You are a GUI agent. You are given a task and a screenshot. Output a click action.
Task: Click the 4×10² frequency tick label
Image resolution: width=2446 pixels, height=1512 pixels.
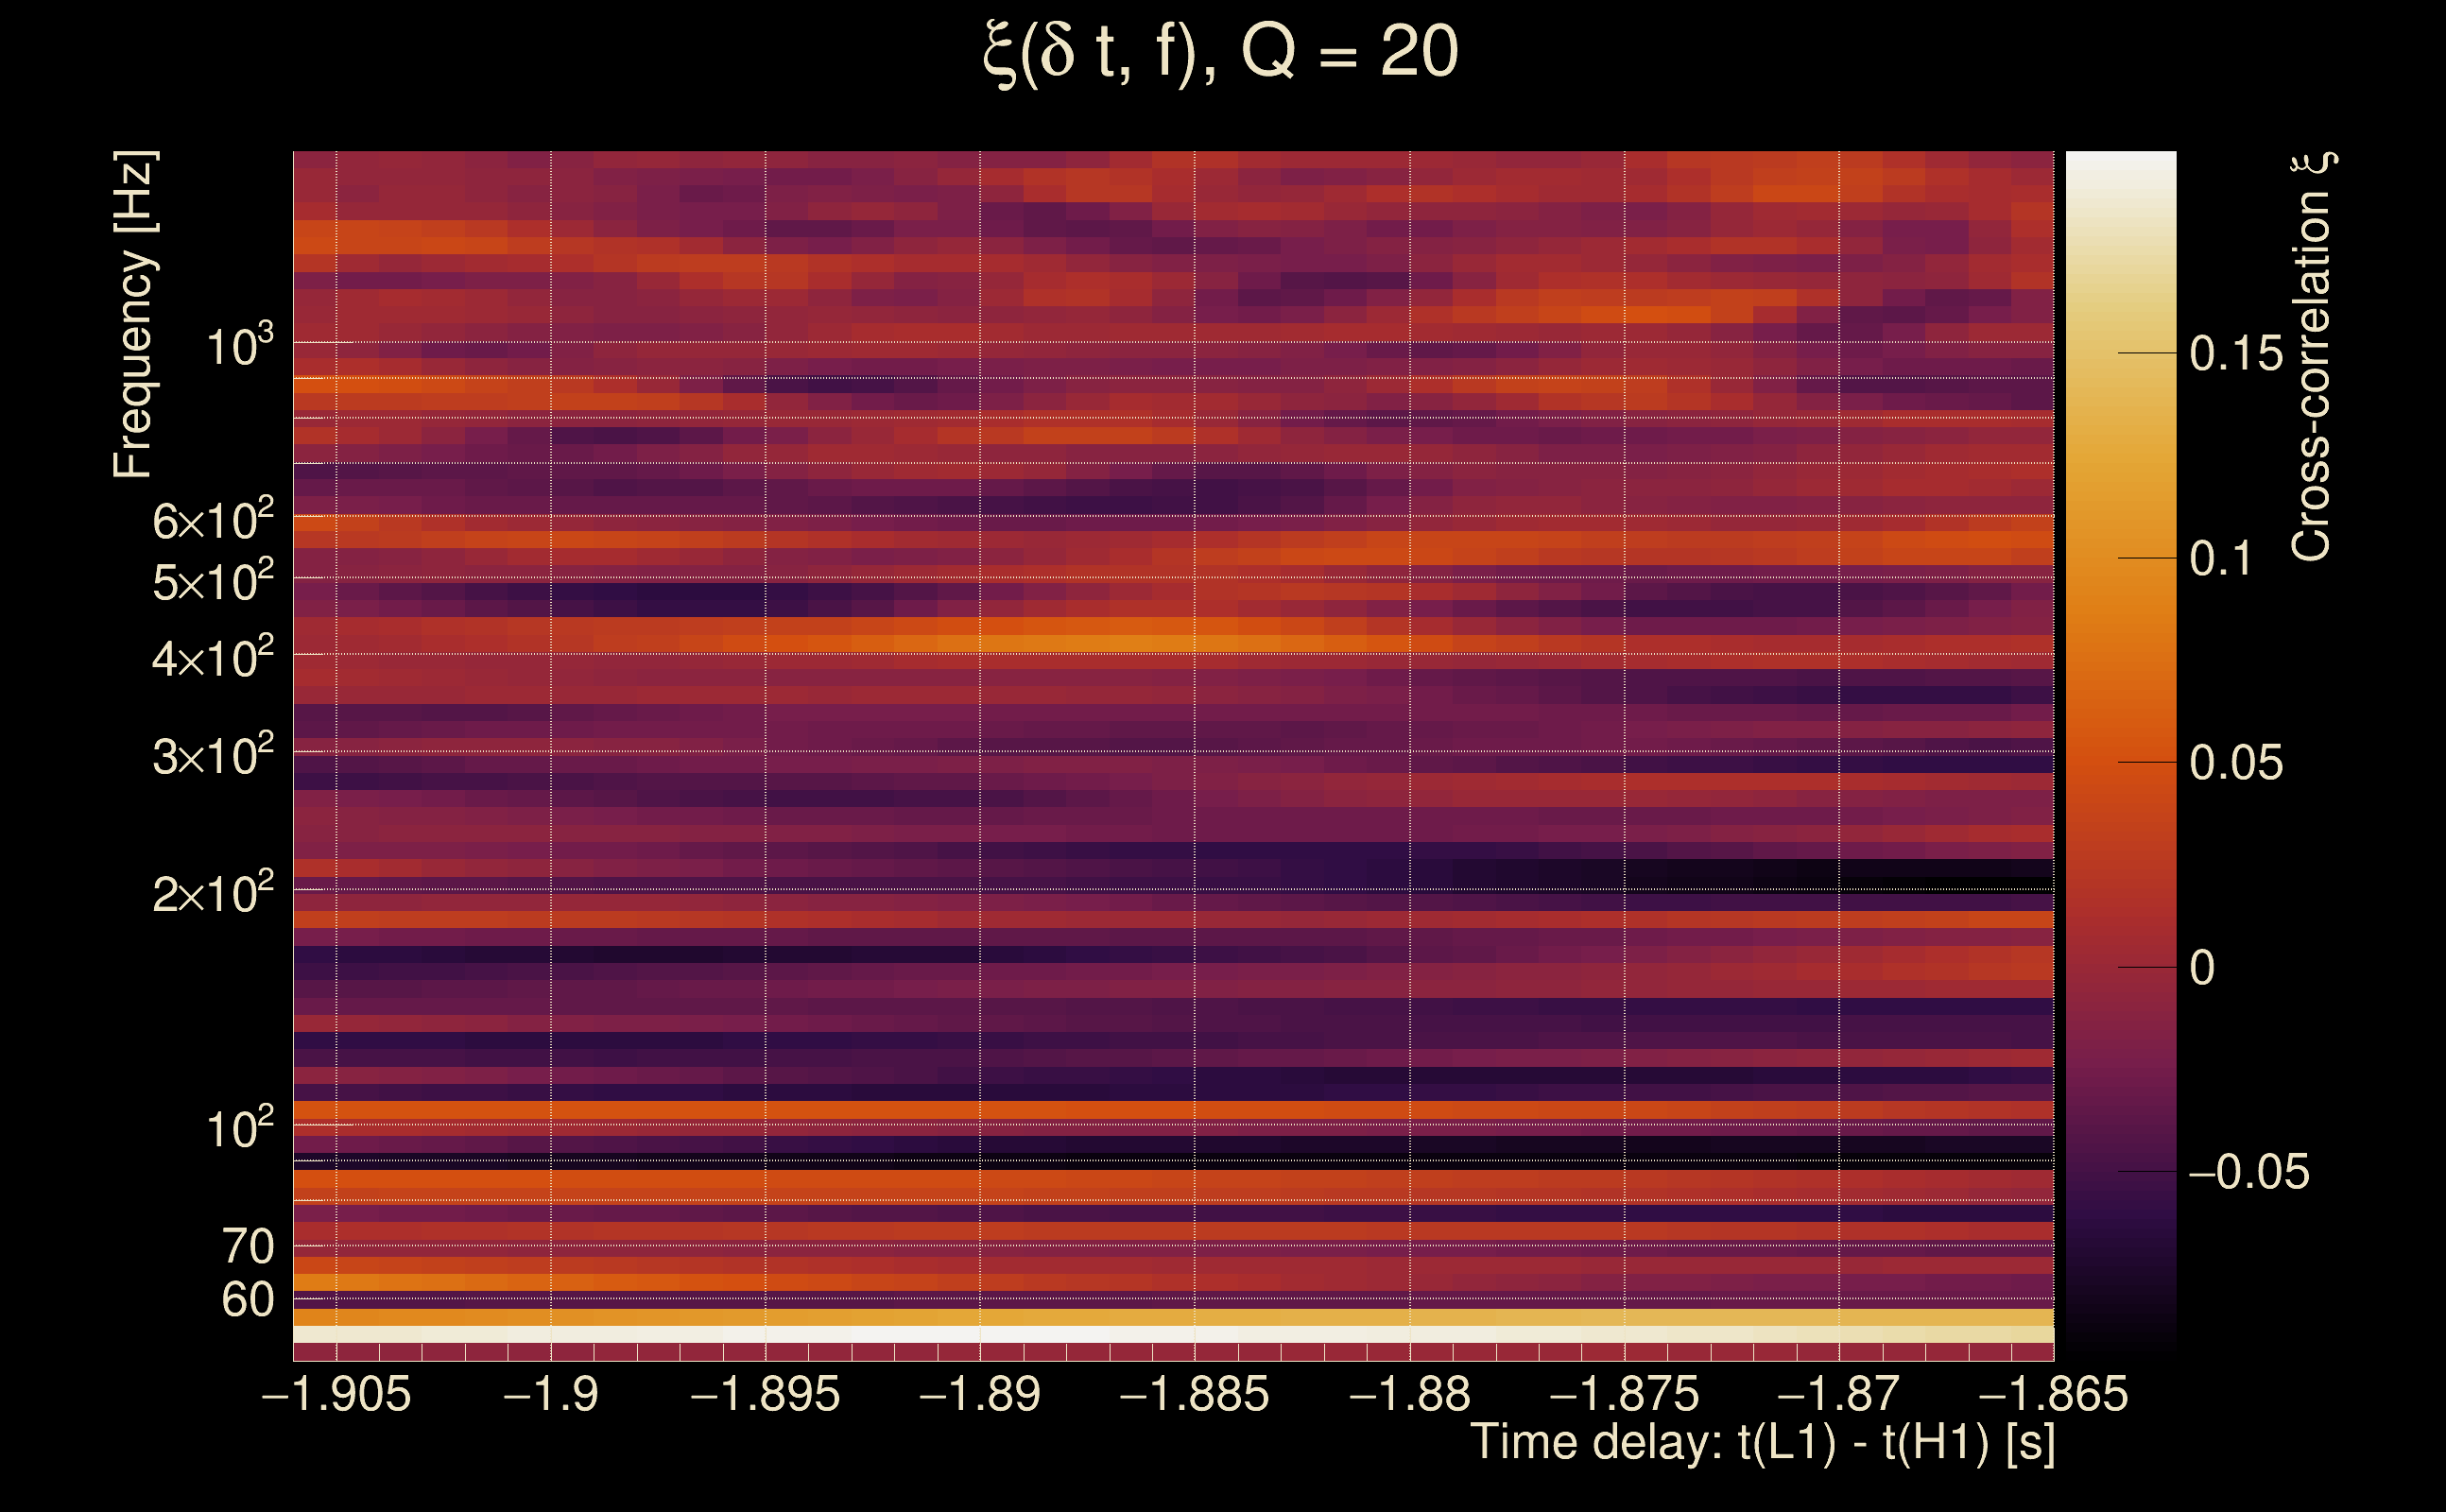pyautogui.click(x=213, y=658)
